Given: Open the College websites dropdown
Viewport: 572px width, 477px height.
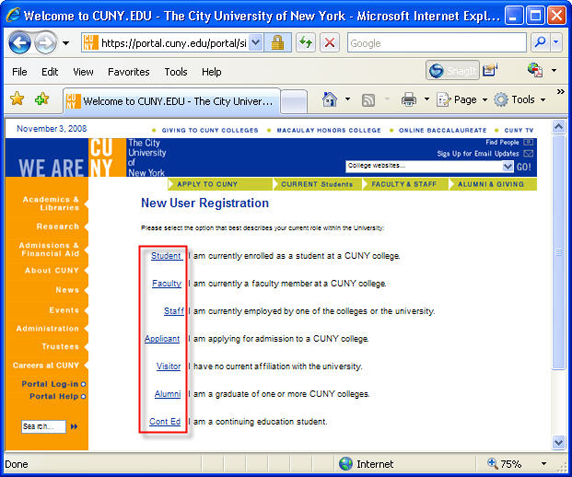Looking at the screenshot, I should (429, 166).
